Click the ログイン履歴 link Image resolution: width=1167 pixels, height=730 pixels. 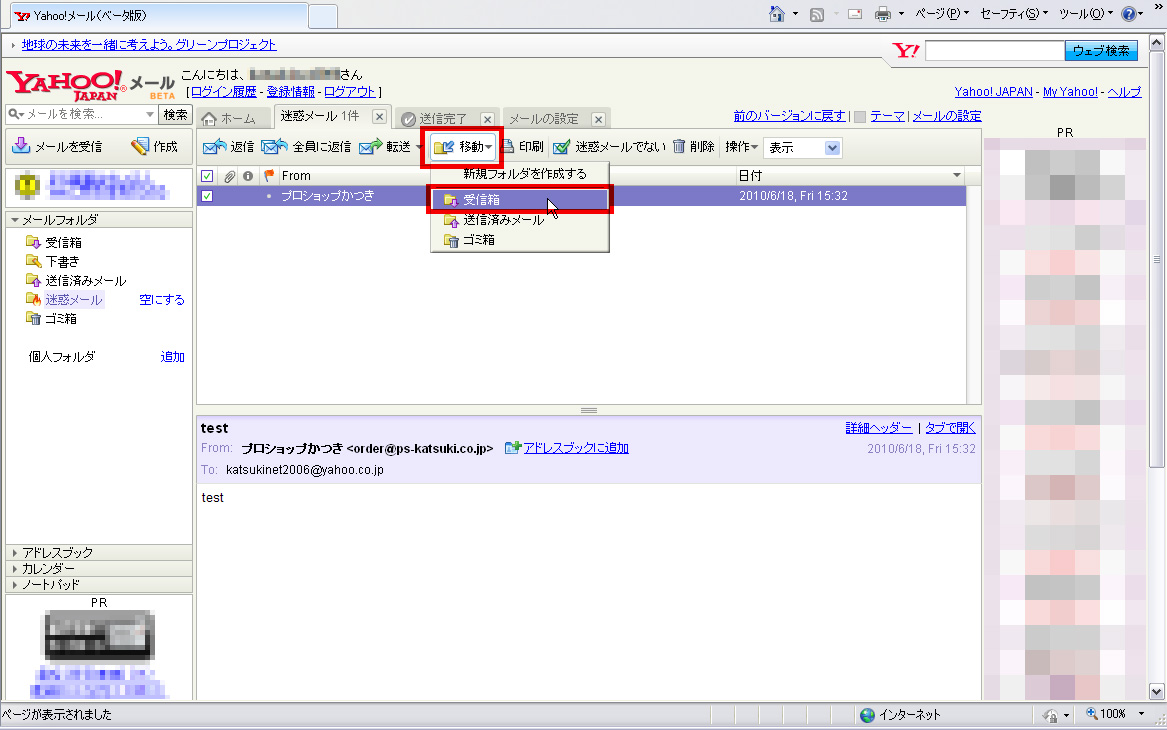point(224,92)
